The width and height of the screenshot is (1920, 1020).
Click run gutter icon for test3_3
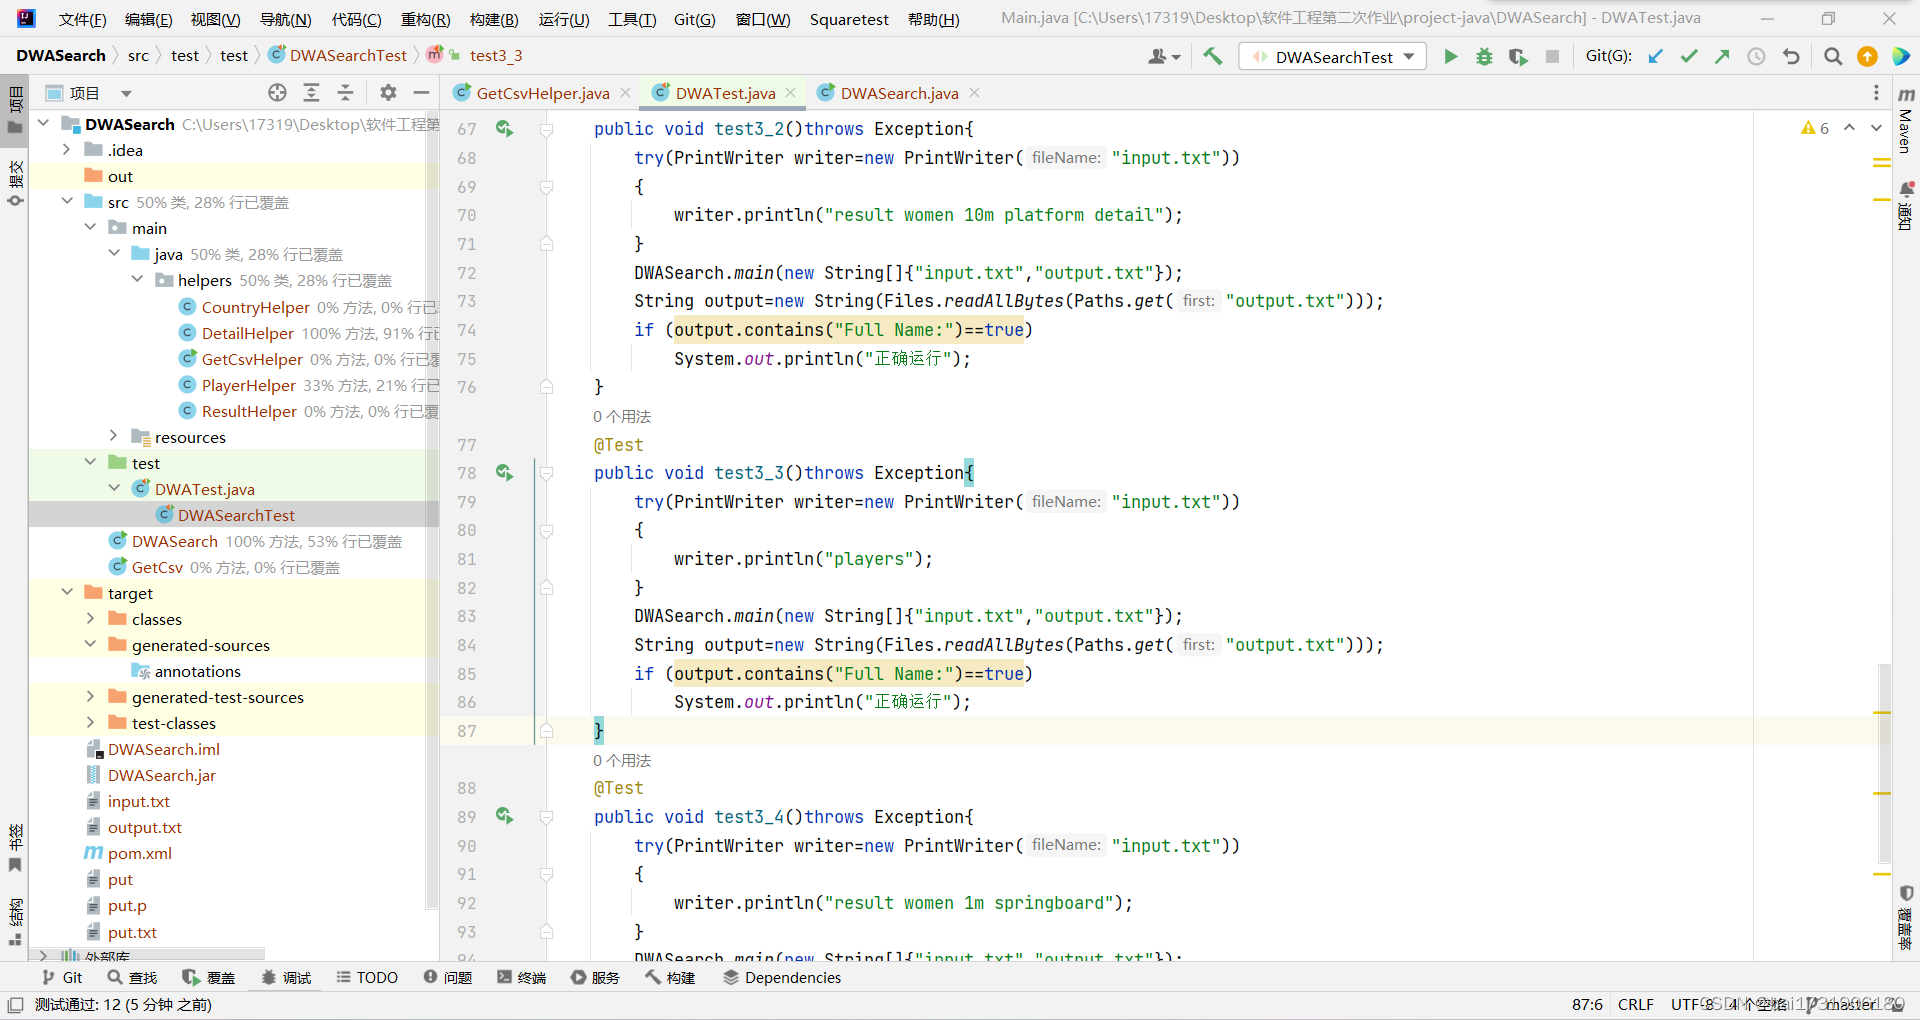(x=504, y=473)
